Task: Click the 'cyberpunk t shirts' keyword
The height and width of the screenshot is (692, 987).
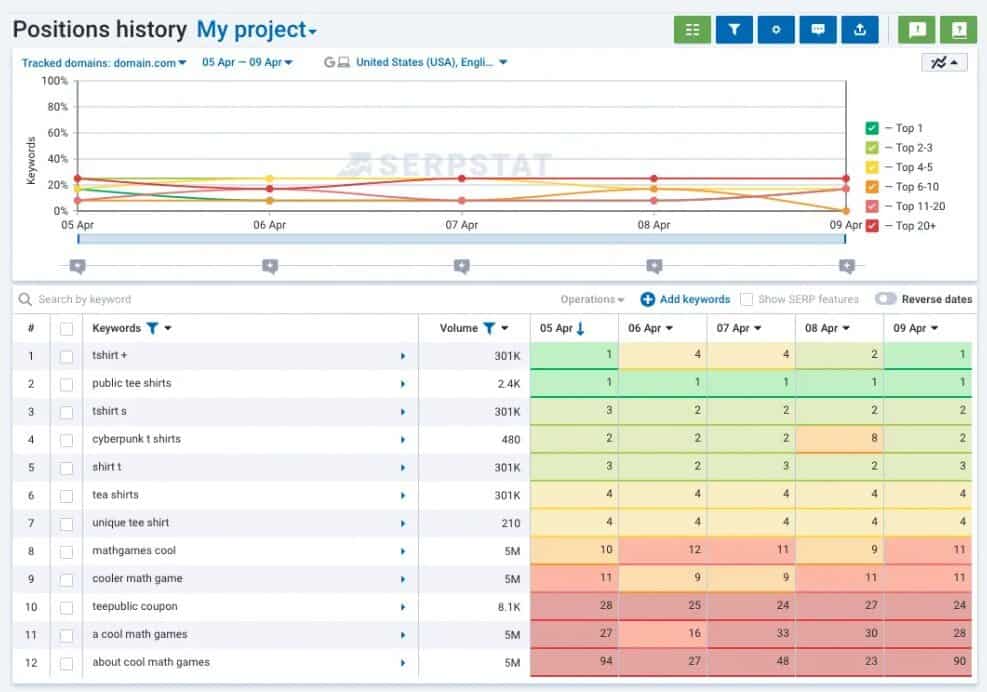Action: pyautogui.click(x=137, y=439)
